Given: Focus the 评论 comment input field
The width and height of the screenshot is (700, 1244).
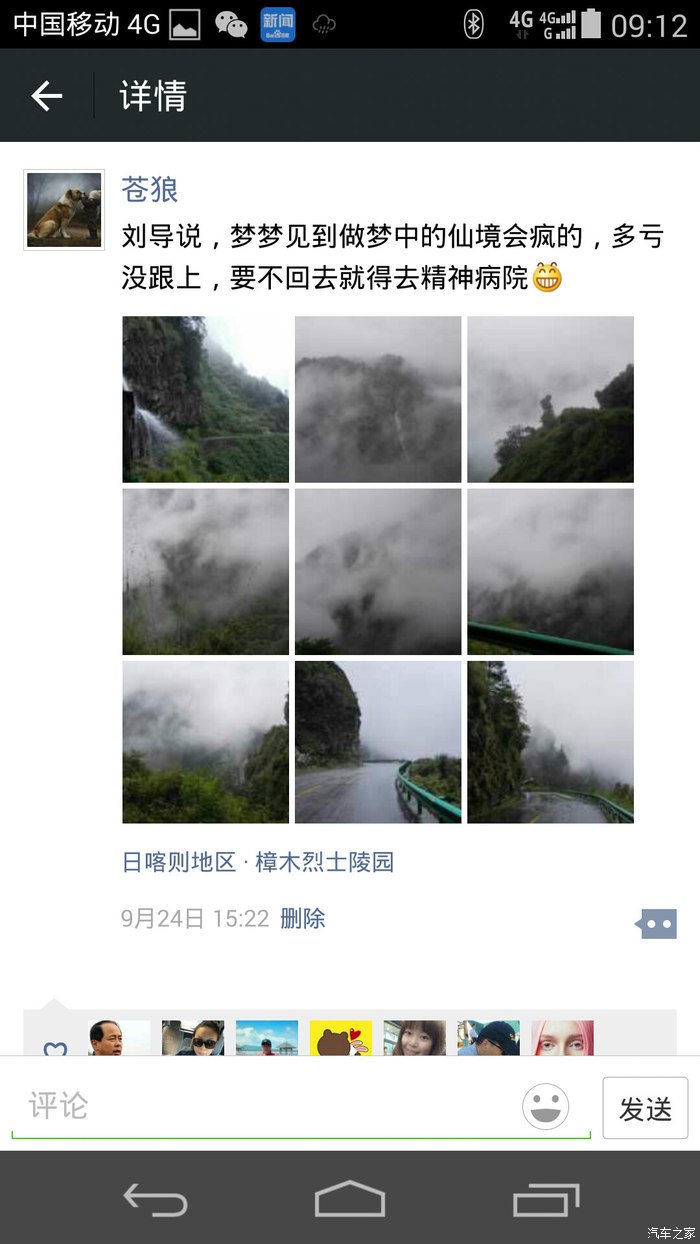Looking at the screenshot, I should [300, 1107].
